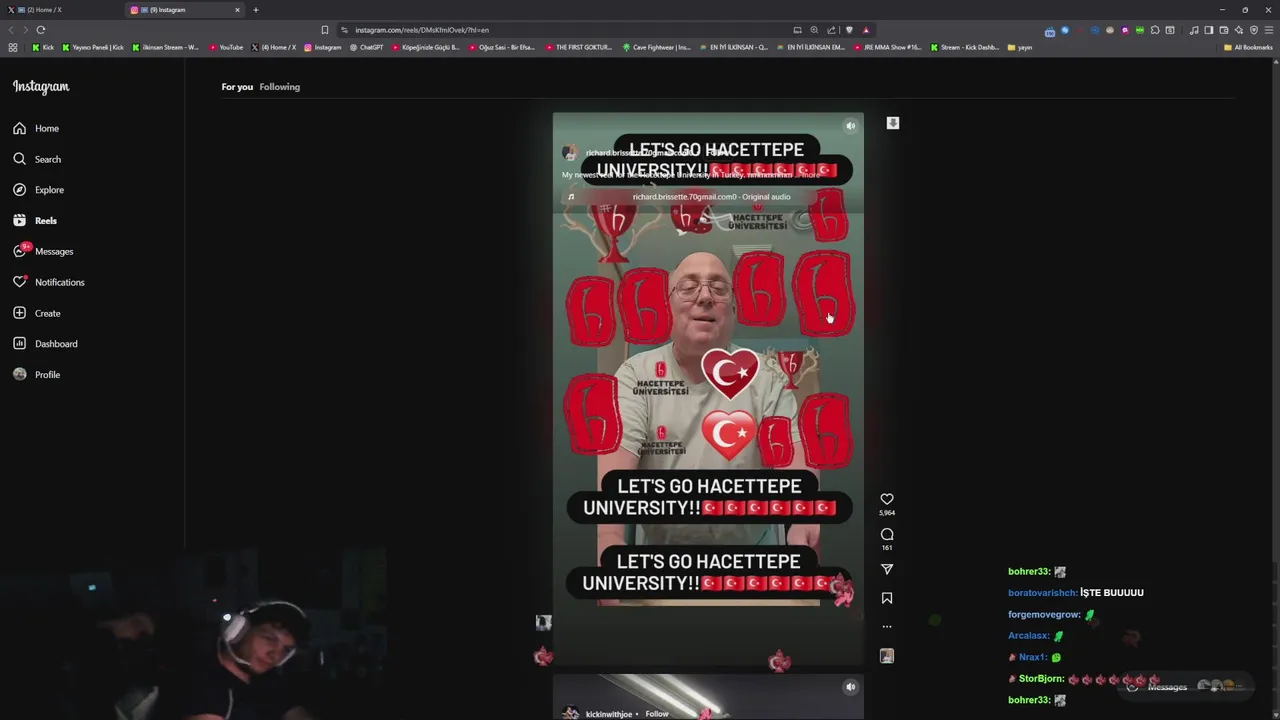1280x720 pixels.
Task: Open the YouTube bookmark
Action: pyautogui.click(x=226, y=47)
